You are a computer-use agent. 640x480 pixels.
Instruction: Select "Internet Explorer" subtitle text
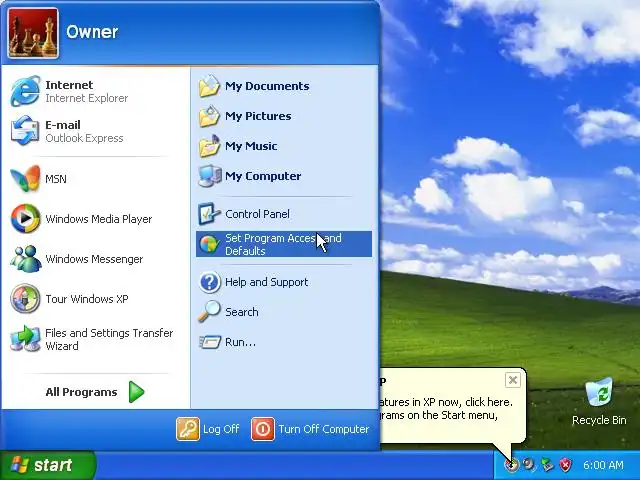click(x=87, y=98)
